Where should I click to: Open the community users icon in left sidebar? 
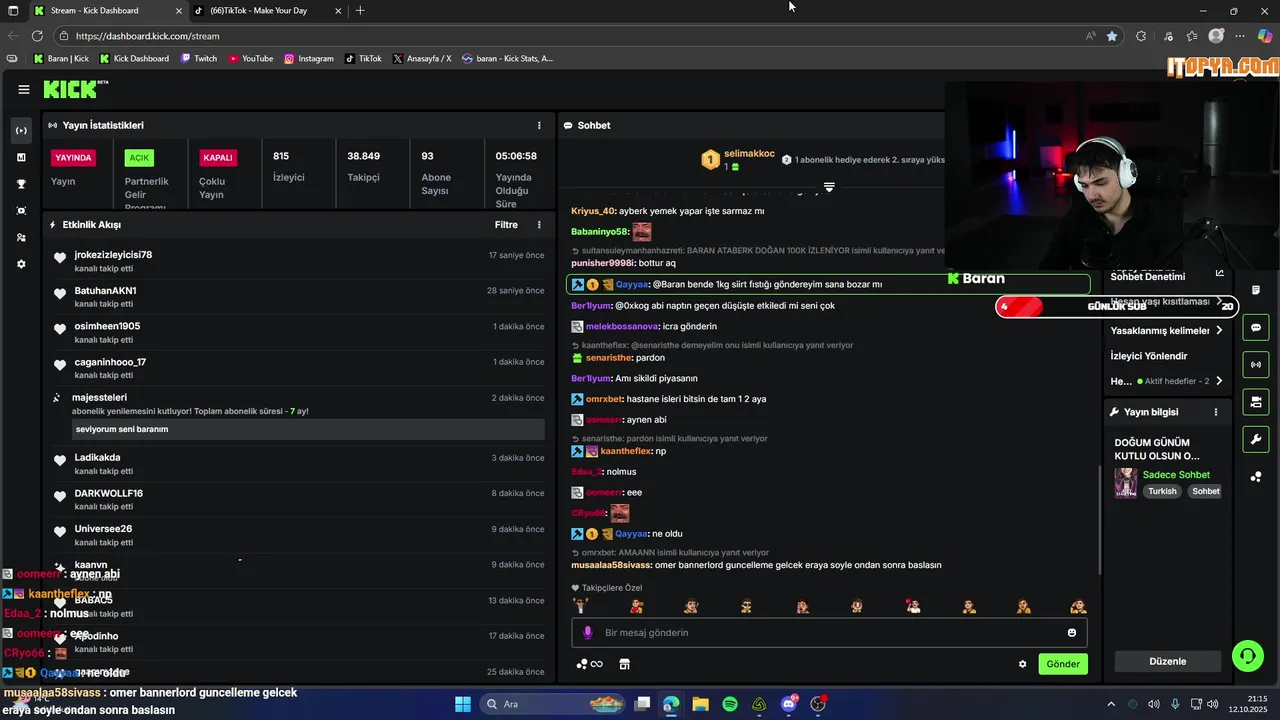point(21,237)
